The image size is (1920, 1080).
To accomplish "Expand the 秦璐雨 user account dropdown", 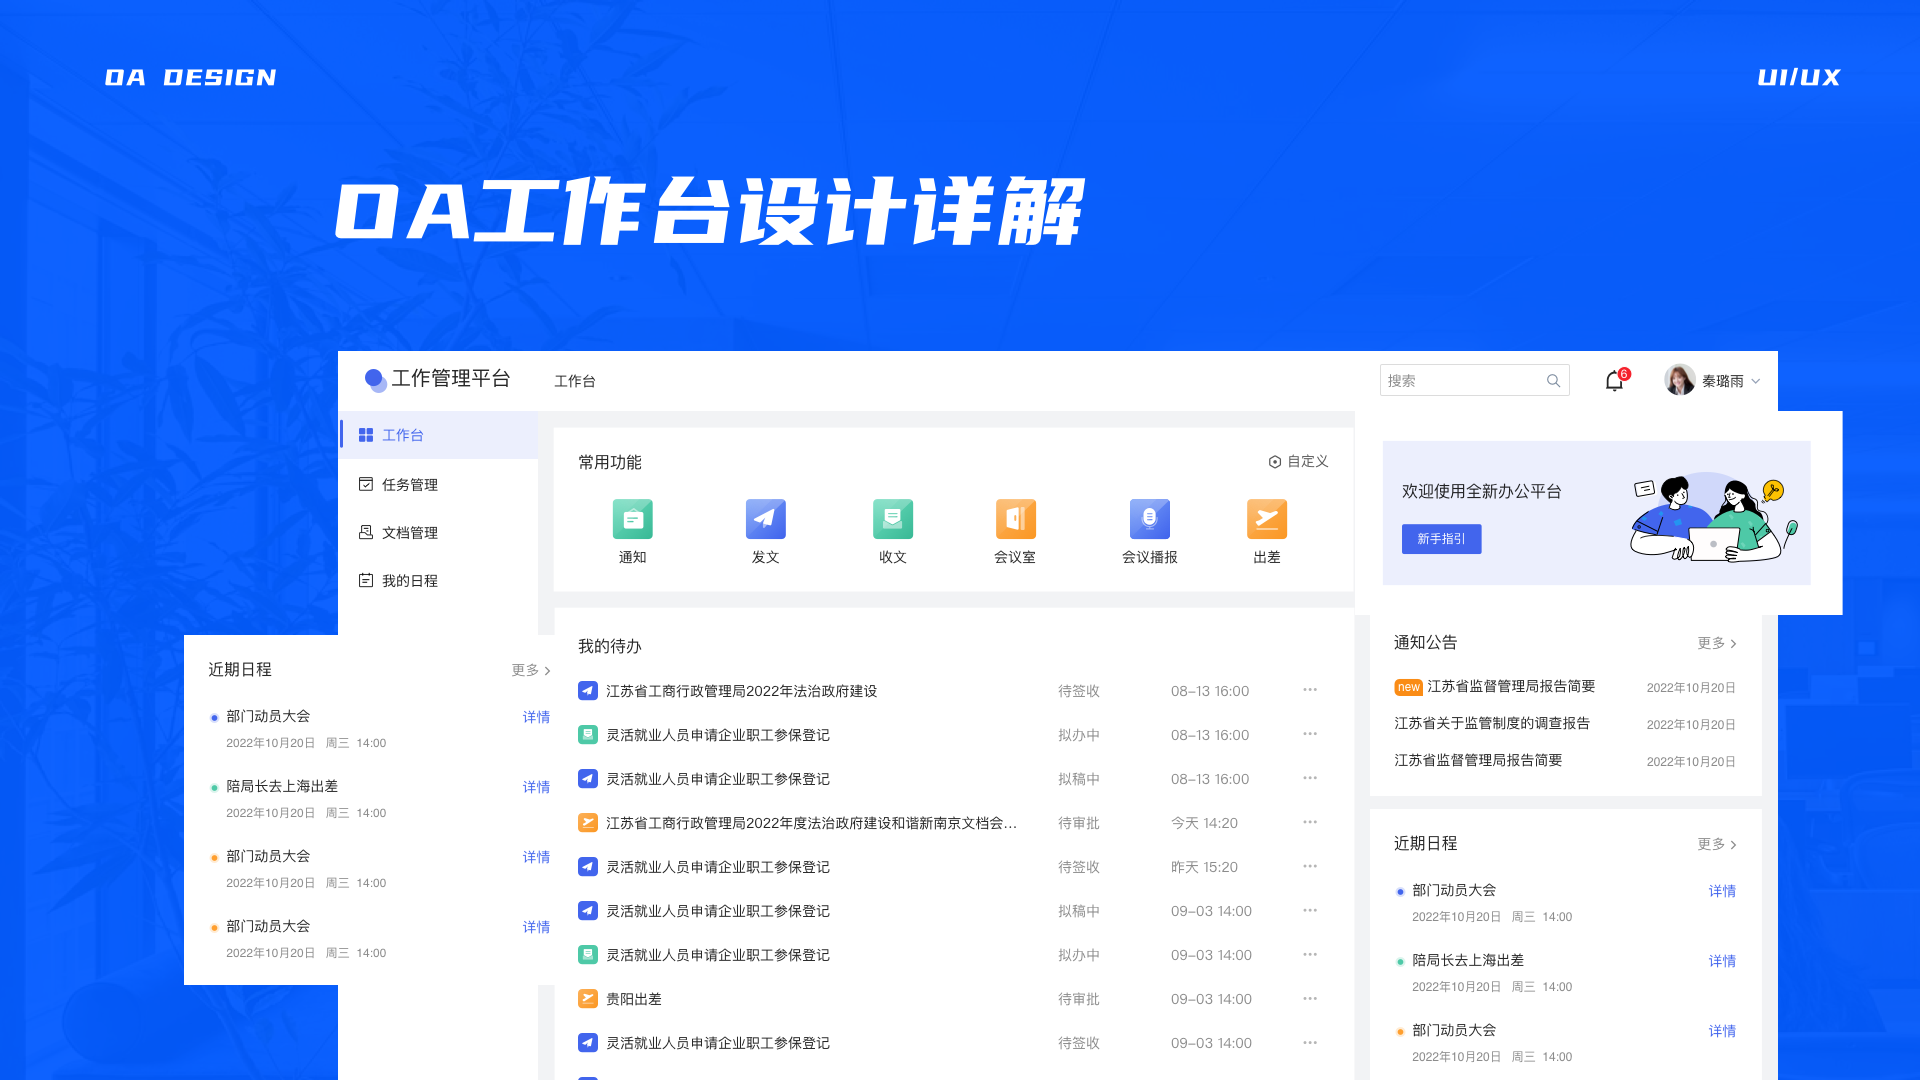I will coord(1755,381).
